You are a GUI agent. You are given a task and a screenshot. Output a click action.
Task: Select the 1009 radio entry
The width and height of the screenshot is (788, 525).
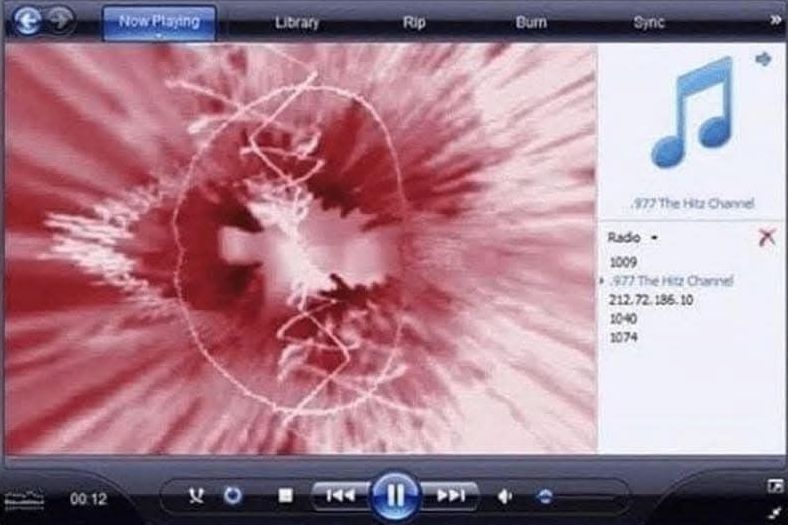[x=623, y=262]
